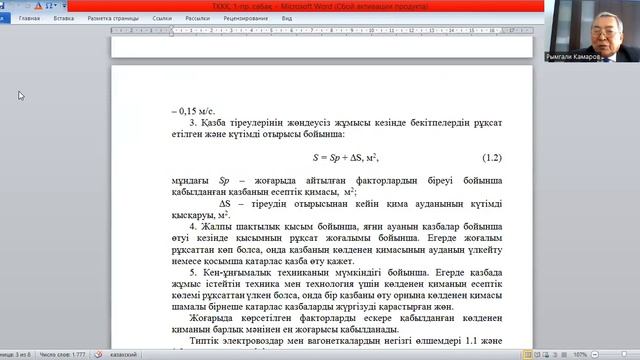Select Full Screen Reading view icon
This screenshot has width=640, height=360.
pos(537,355)
